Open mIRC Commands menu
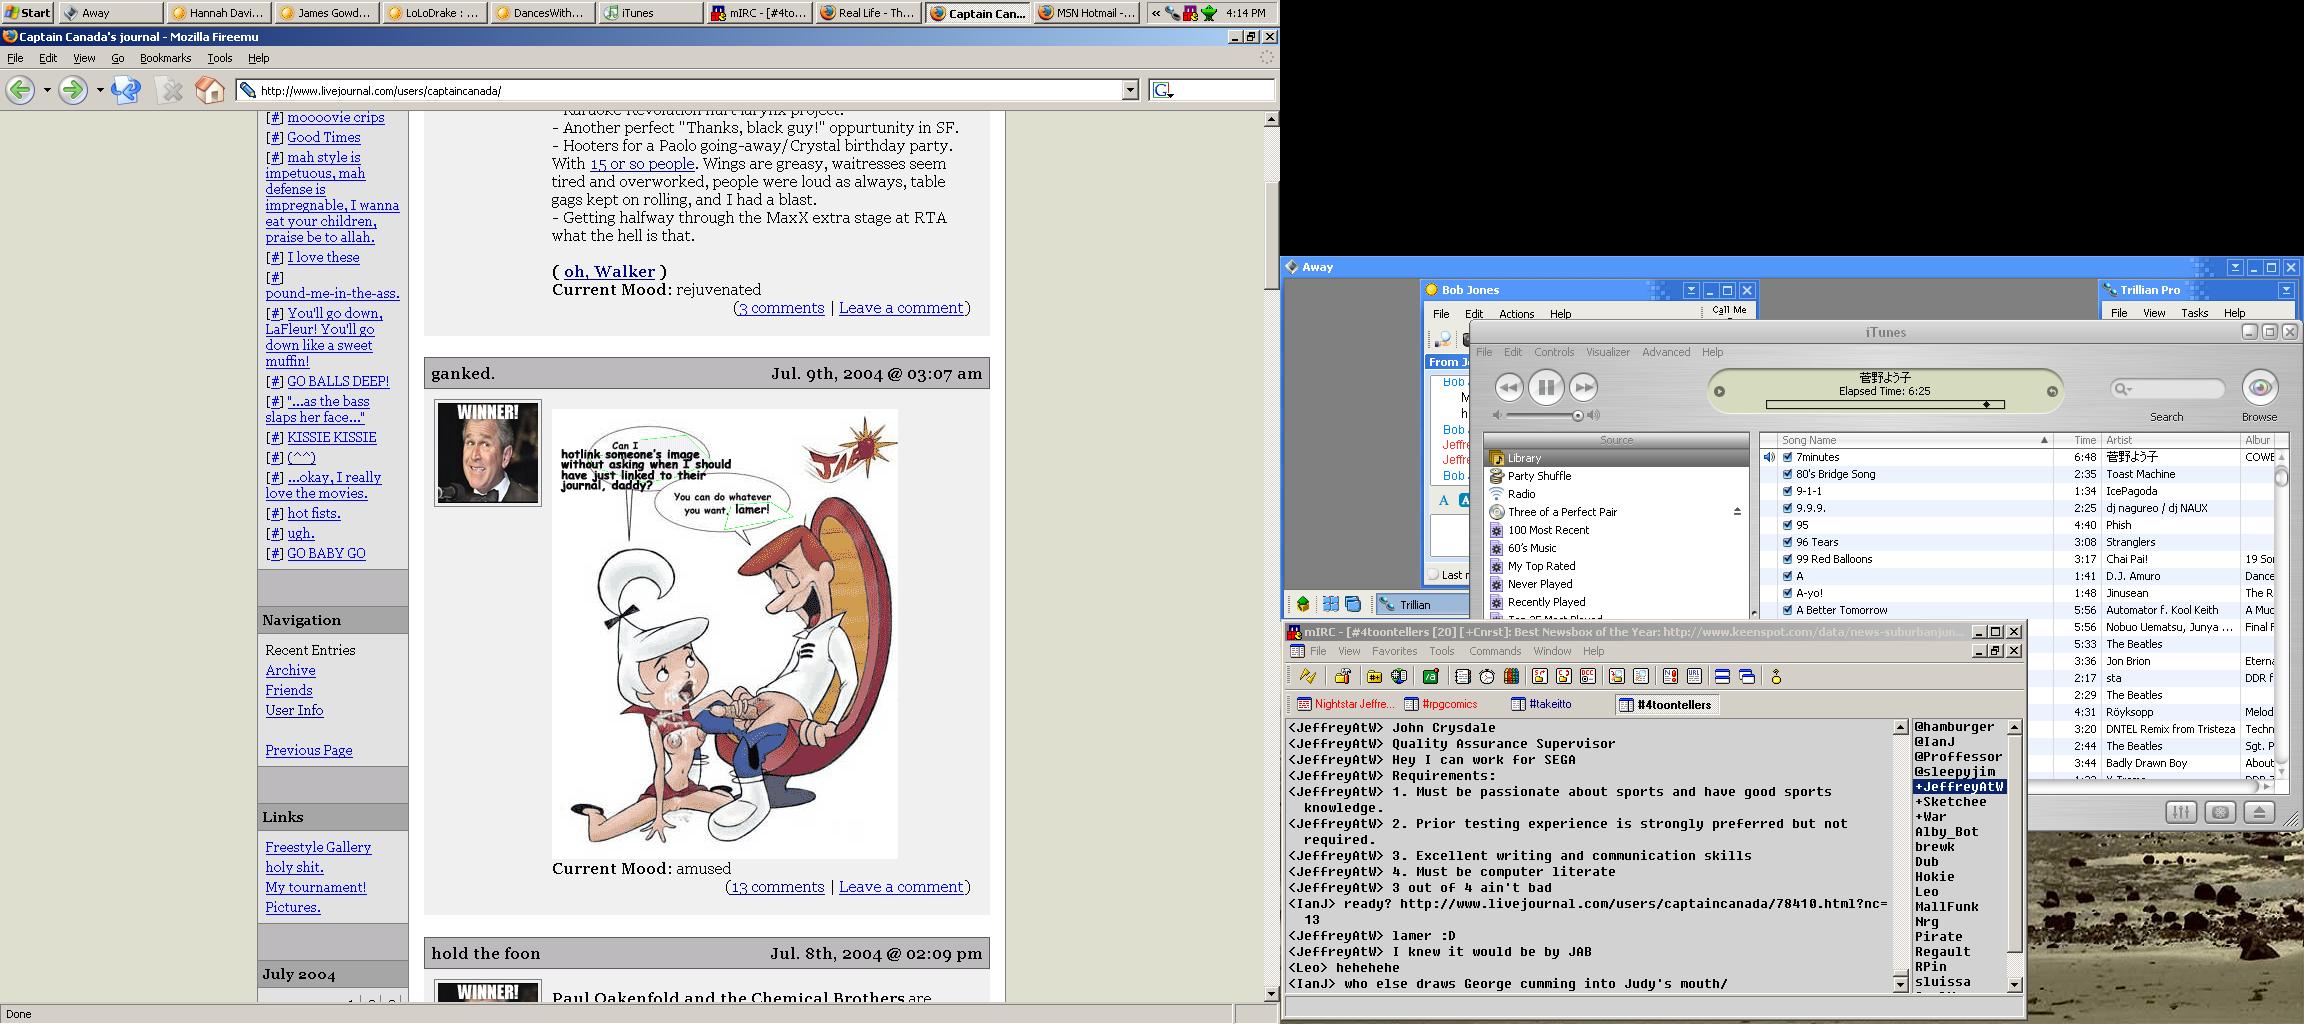Screen dimensions: 2304x1024 [1495, 651]
